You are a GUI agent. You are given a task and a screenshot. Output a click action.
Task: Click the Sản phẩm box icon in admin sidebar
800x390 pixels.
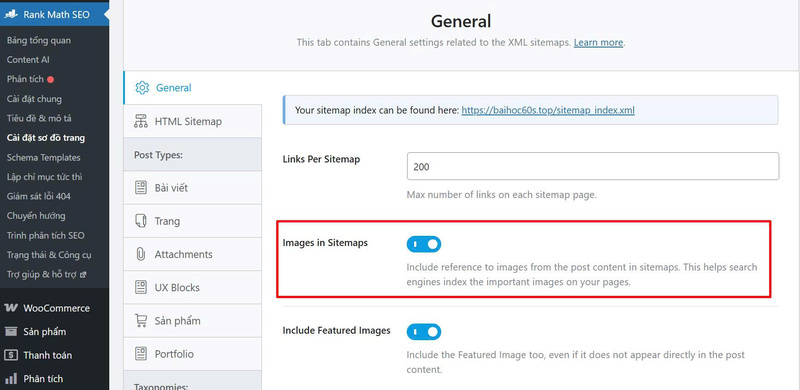point(11,332)
